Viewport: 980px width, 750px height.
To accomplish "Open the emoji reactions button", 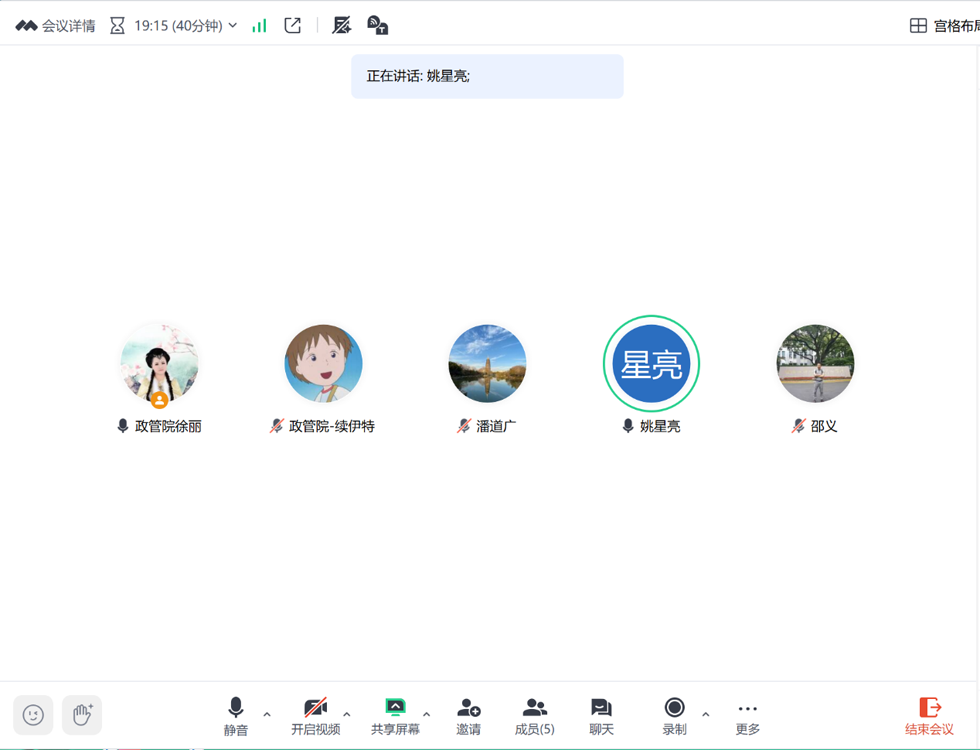I will tap(33, 715).
